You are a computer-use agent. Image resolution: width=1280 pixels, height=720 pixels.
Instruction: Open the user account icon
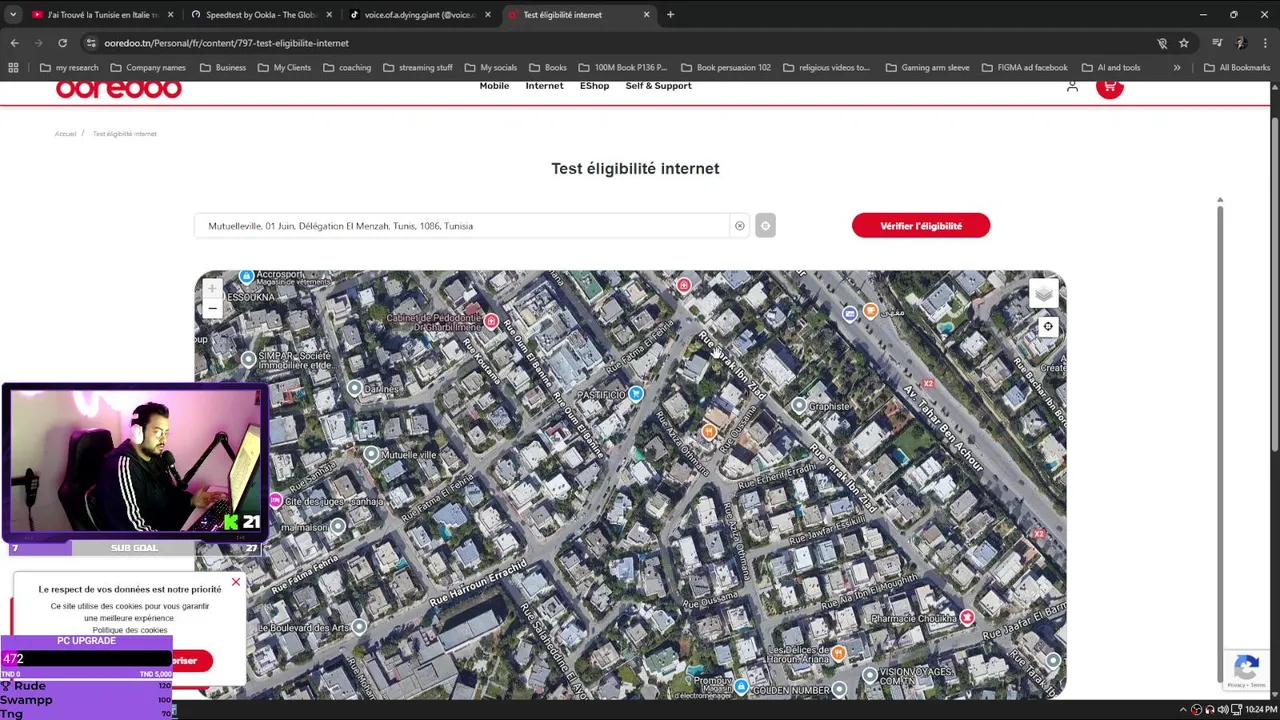click(1072, 87)
